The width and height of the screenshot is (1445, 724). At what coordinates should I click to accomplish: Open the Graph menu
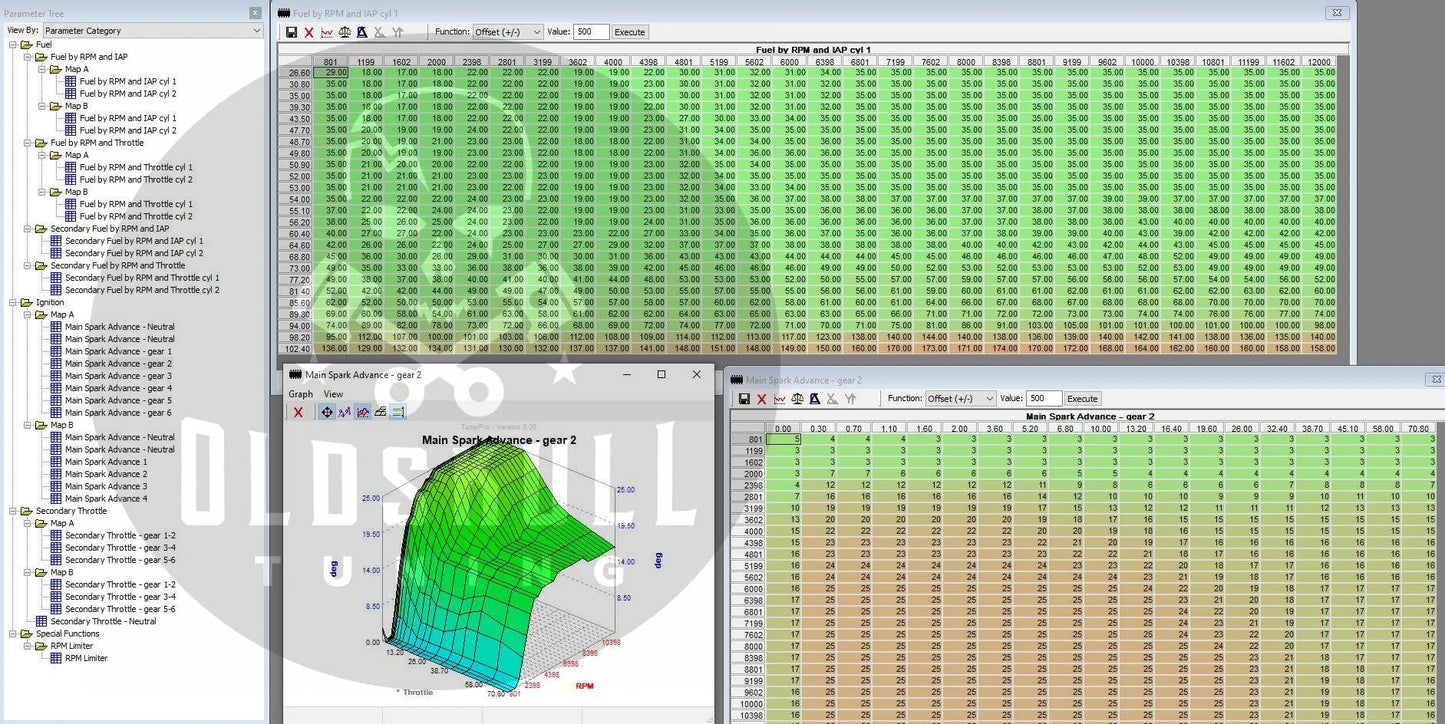300,394
